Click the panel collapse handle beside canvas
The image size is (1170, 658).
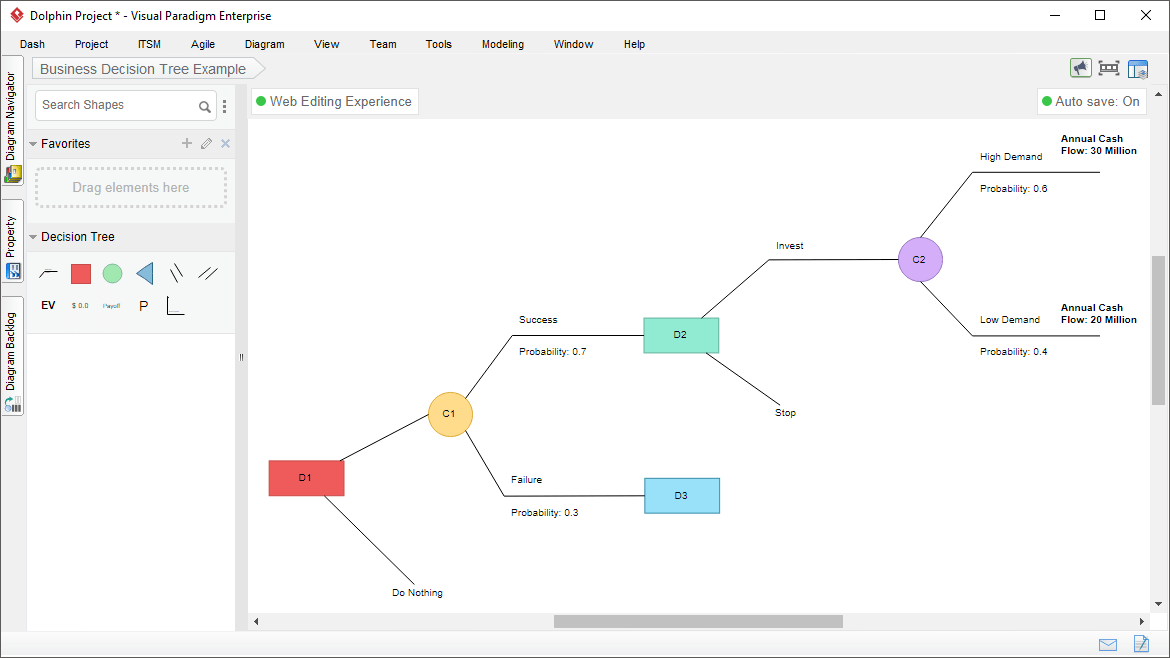241,357
